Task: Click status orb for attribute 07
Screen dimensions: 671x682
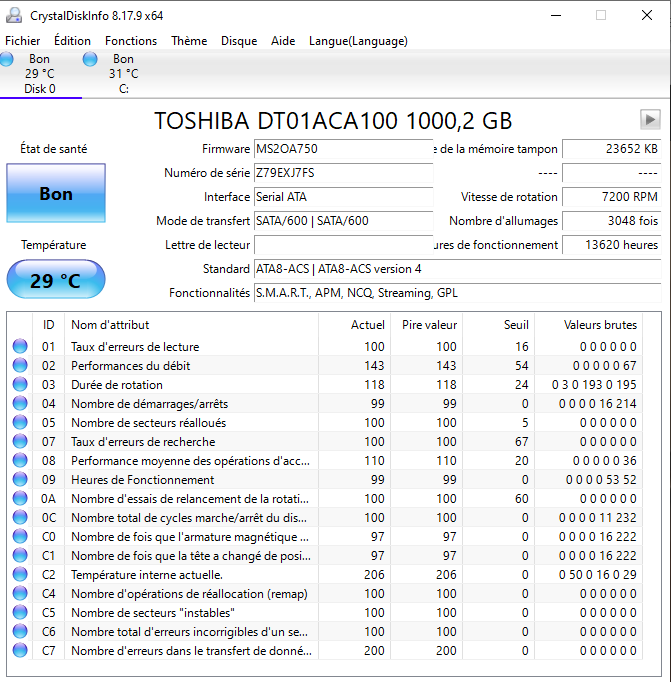Action: 20,441
